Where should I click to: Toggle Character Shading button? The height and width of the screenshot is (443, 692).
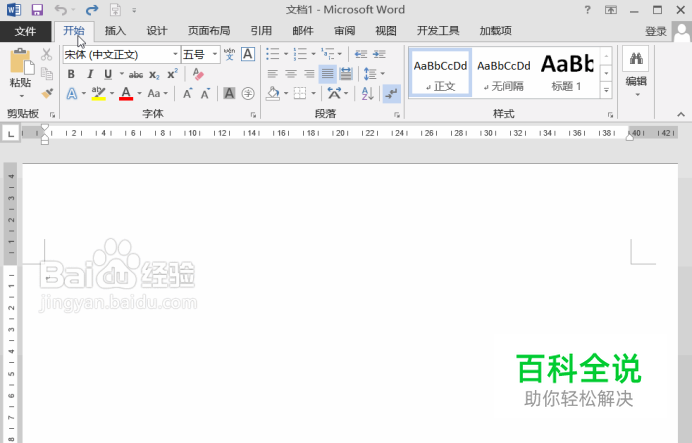[229, 94]
